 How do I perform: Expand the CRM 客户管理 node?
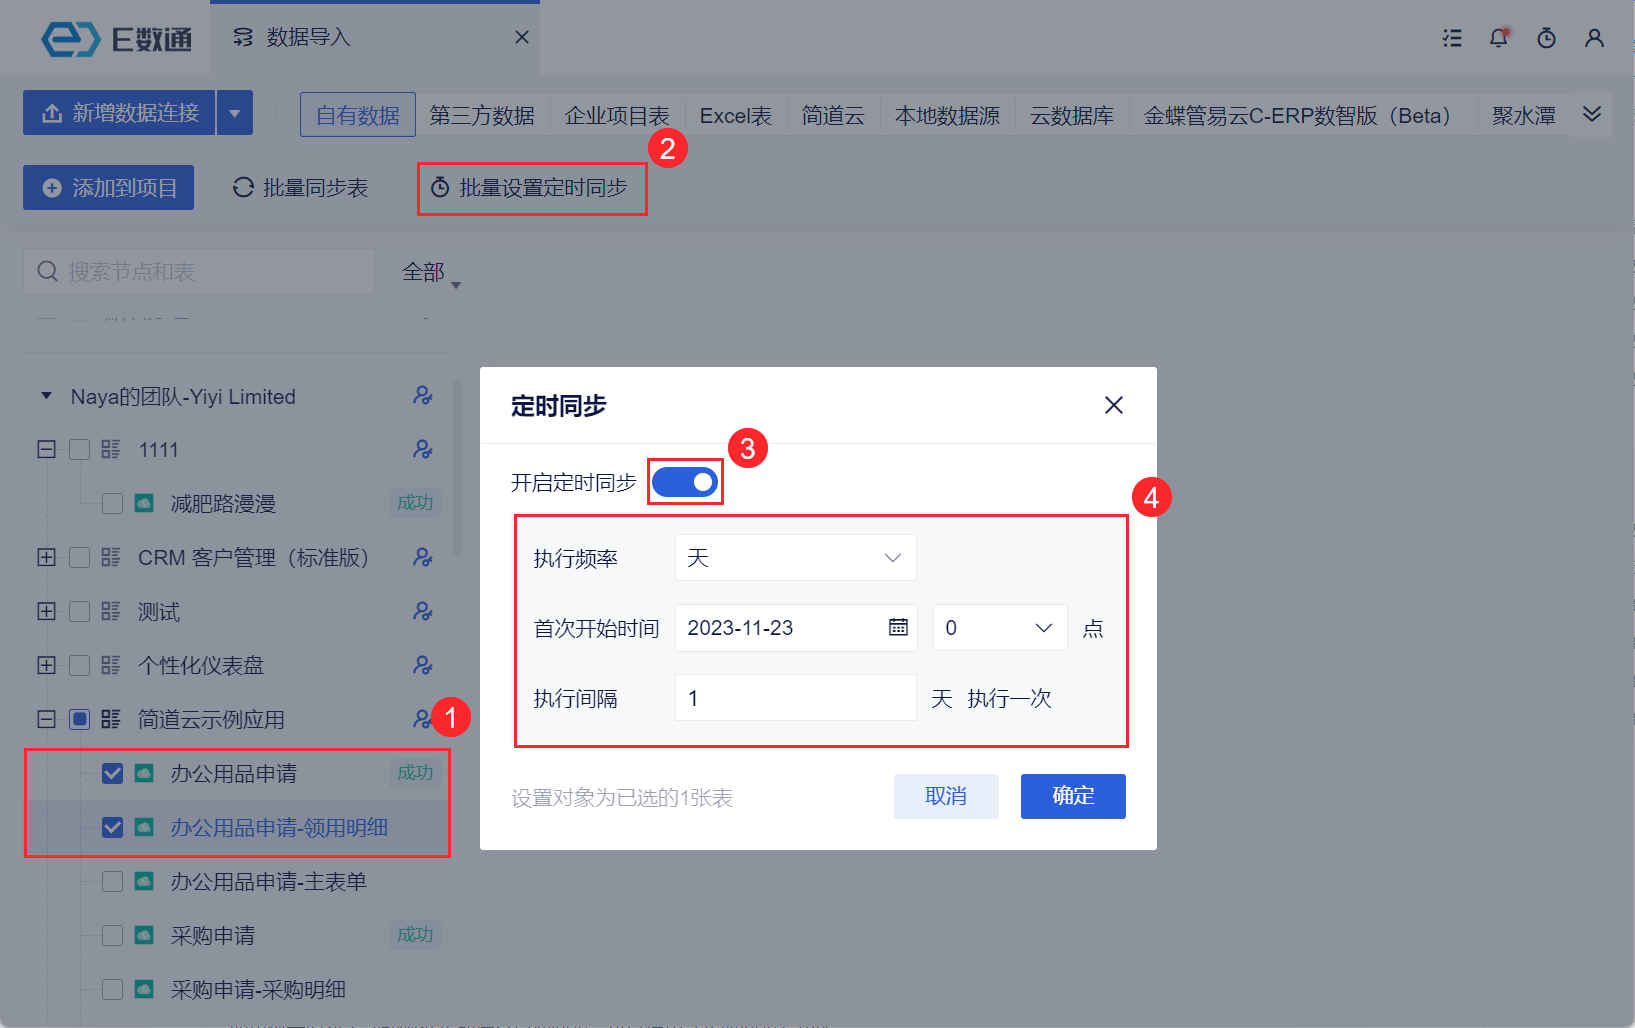(46, 557)
